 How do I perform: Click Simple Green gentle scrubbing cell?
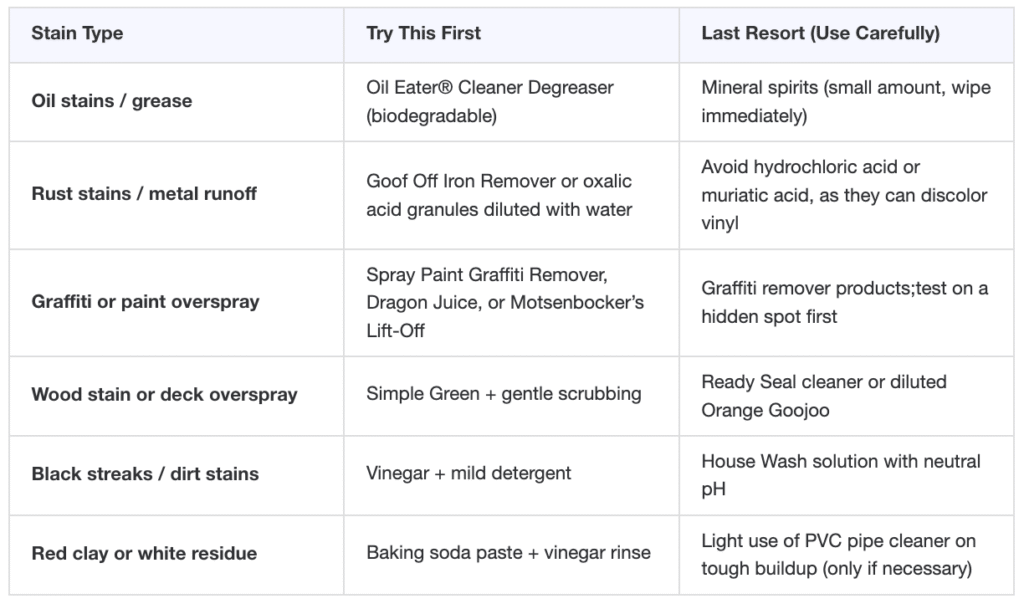coord(503,394)
